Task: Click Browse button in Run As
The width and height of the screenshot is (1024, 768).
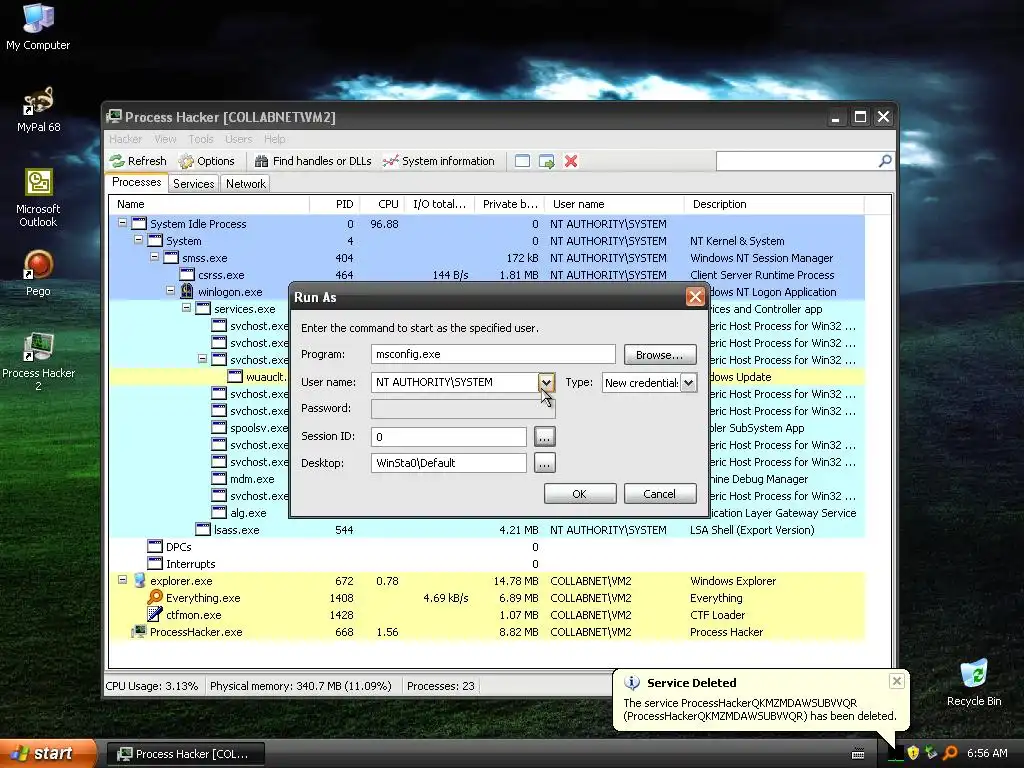Action: [660, 355]
